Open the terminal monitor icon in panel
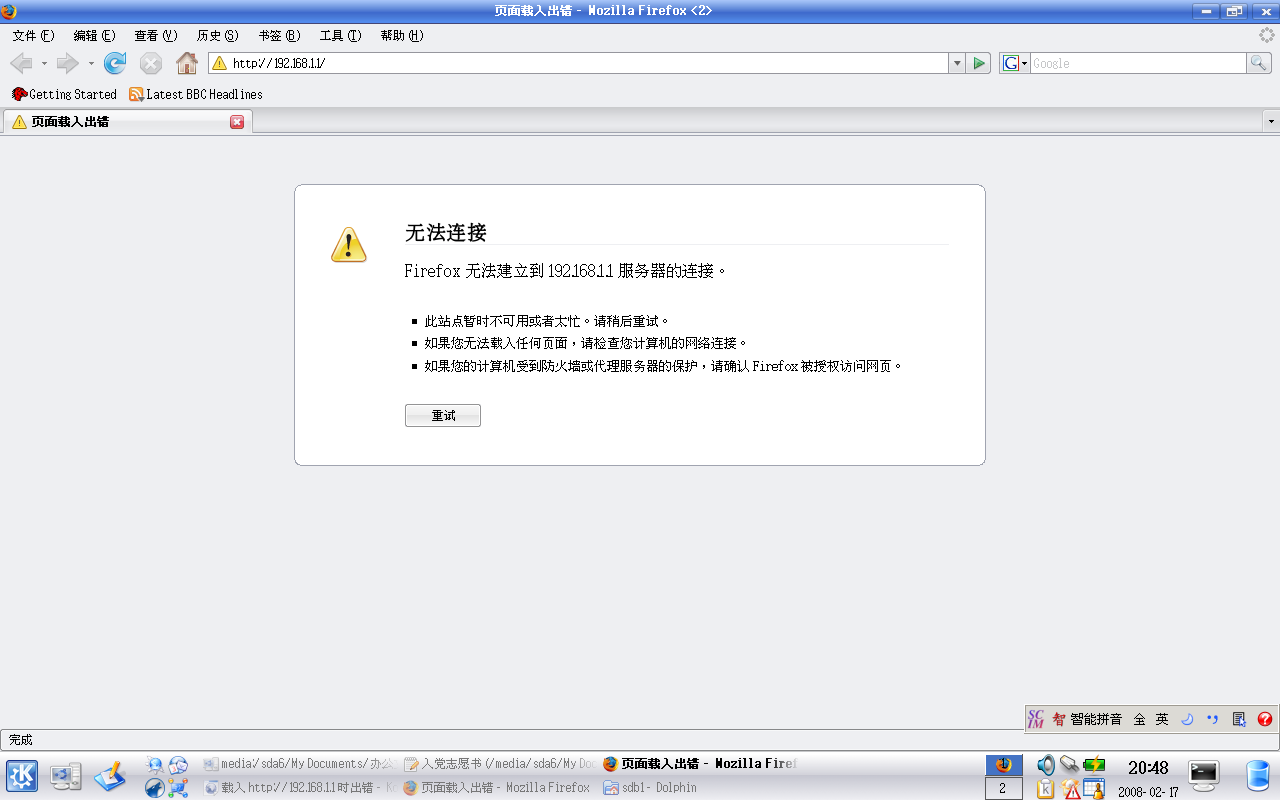Screen dimensions: 1280x800 pyautogui.click(x=1204, y=775)
